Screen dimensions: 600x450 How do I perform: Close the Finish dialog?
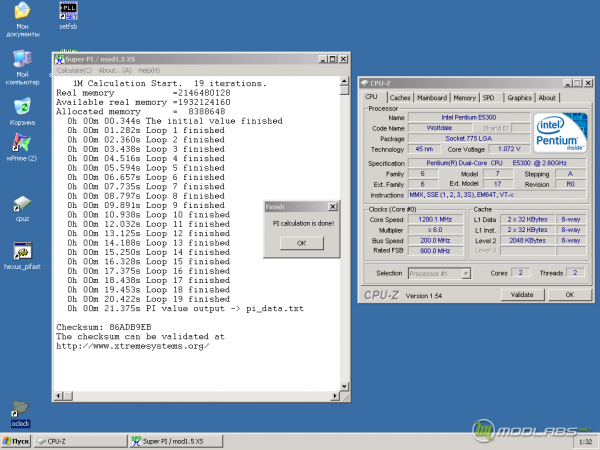(333, 207)
